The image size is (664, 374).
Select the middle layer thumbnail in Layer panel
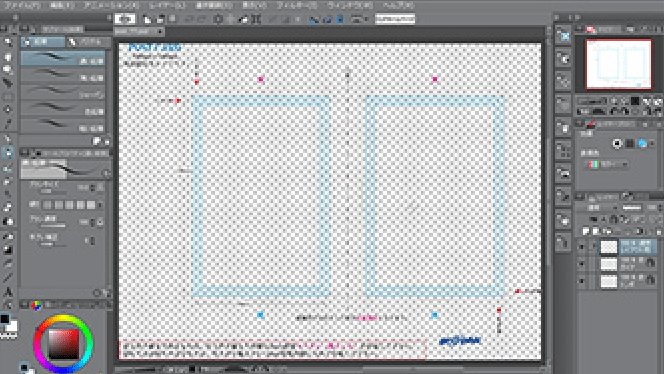coord(609,264)
